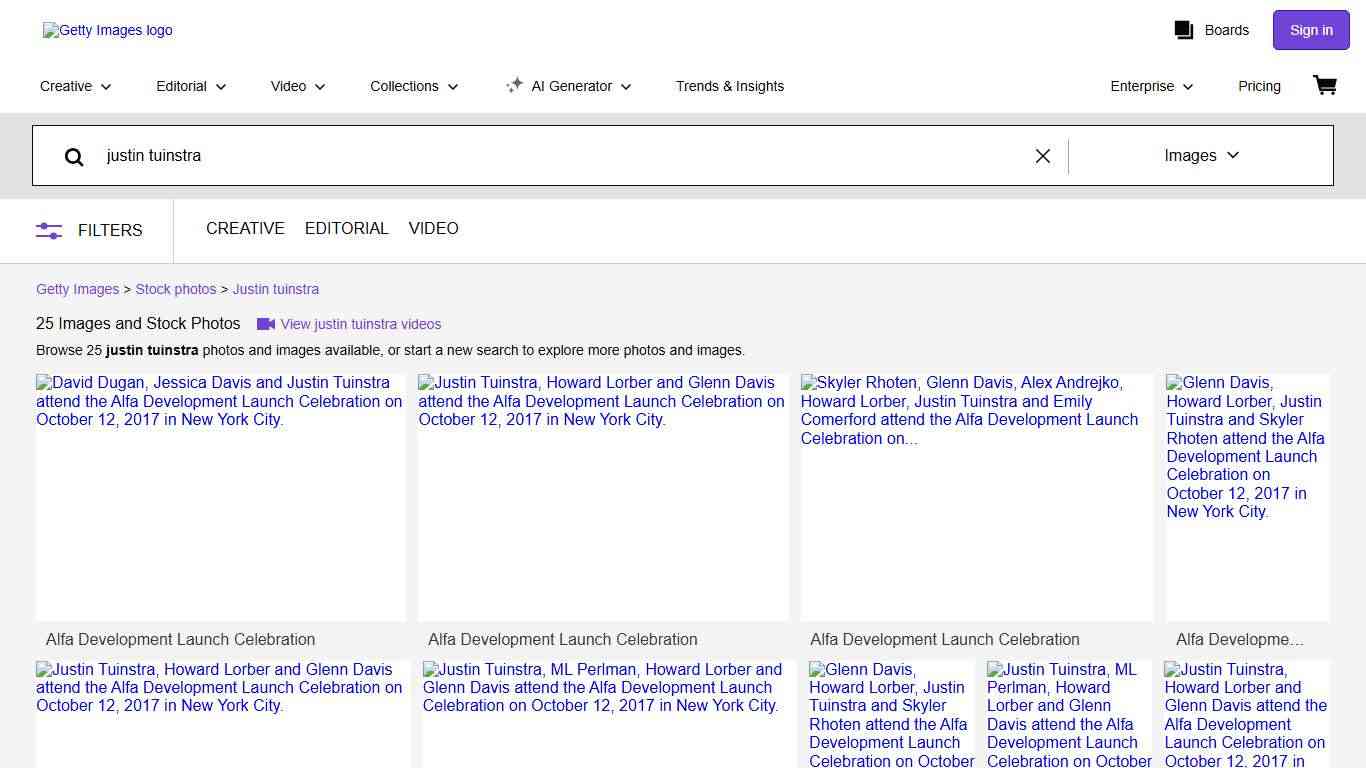The image size is (1366, 768).
Task: Switch to the EDITORIAL results tab
Action: 346,228
